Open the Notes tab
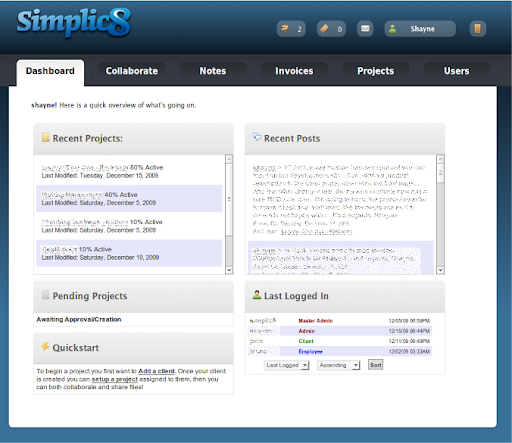 [x=213, y=71]
